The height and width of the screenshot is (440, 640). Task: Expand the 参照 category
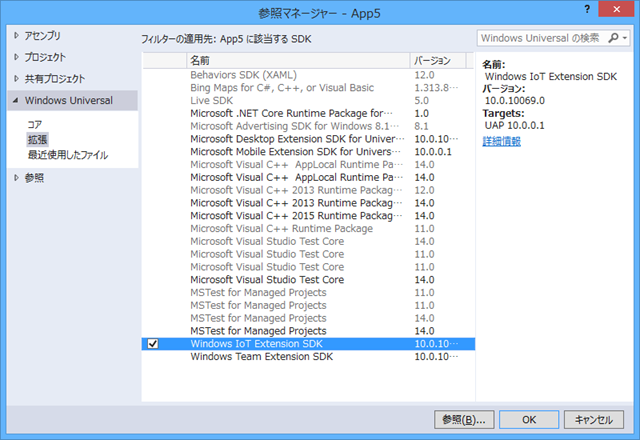tap(15, 178)
